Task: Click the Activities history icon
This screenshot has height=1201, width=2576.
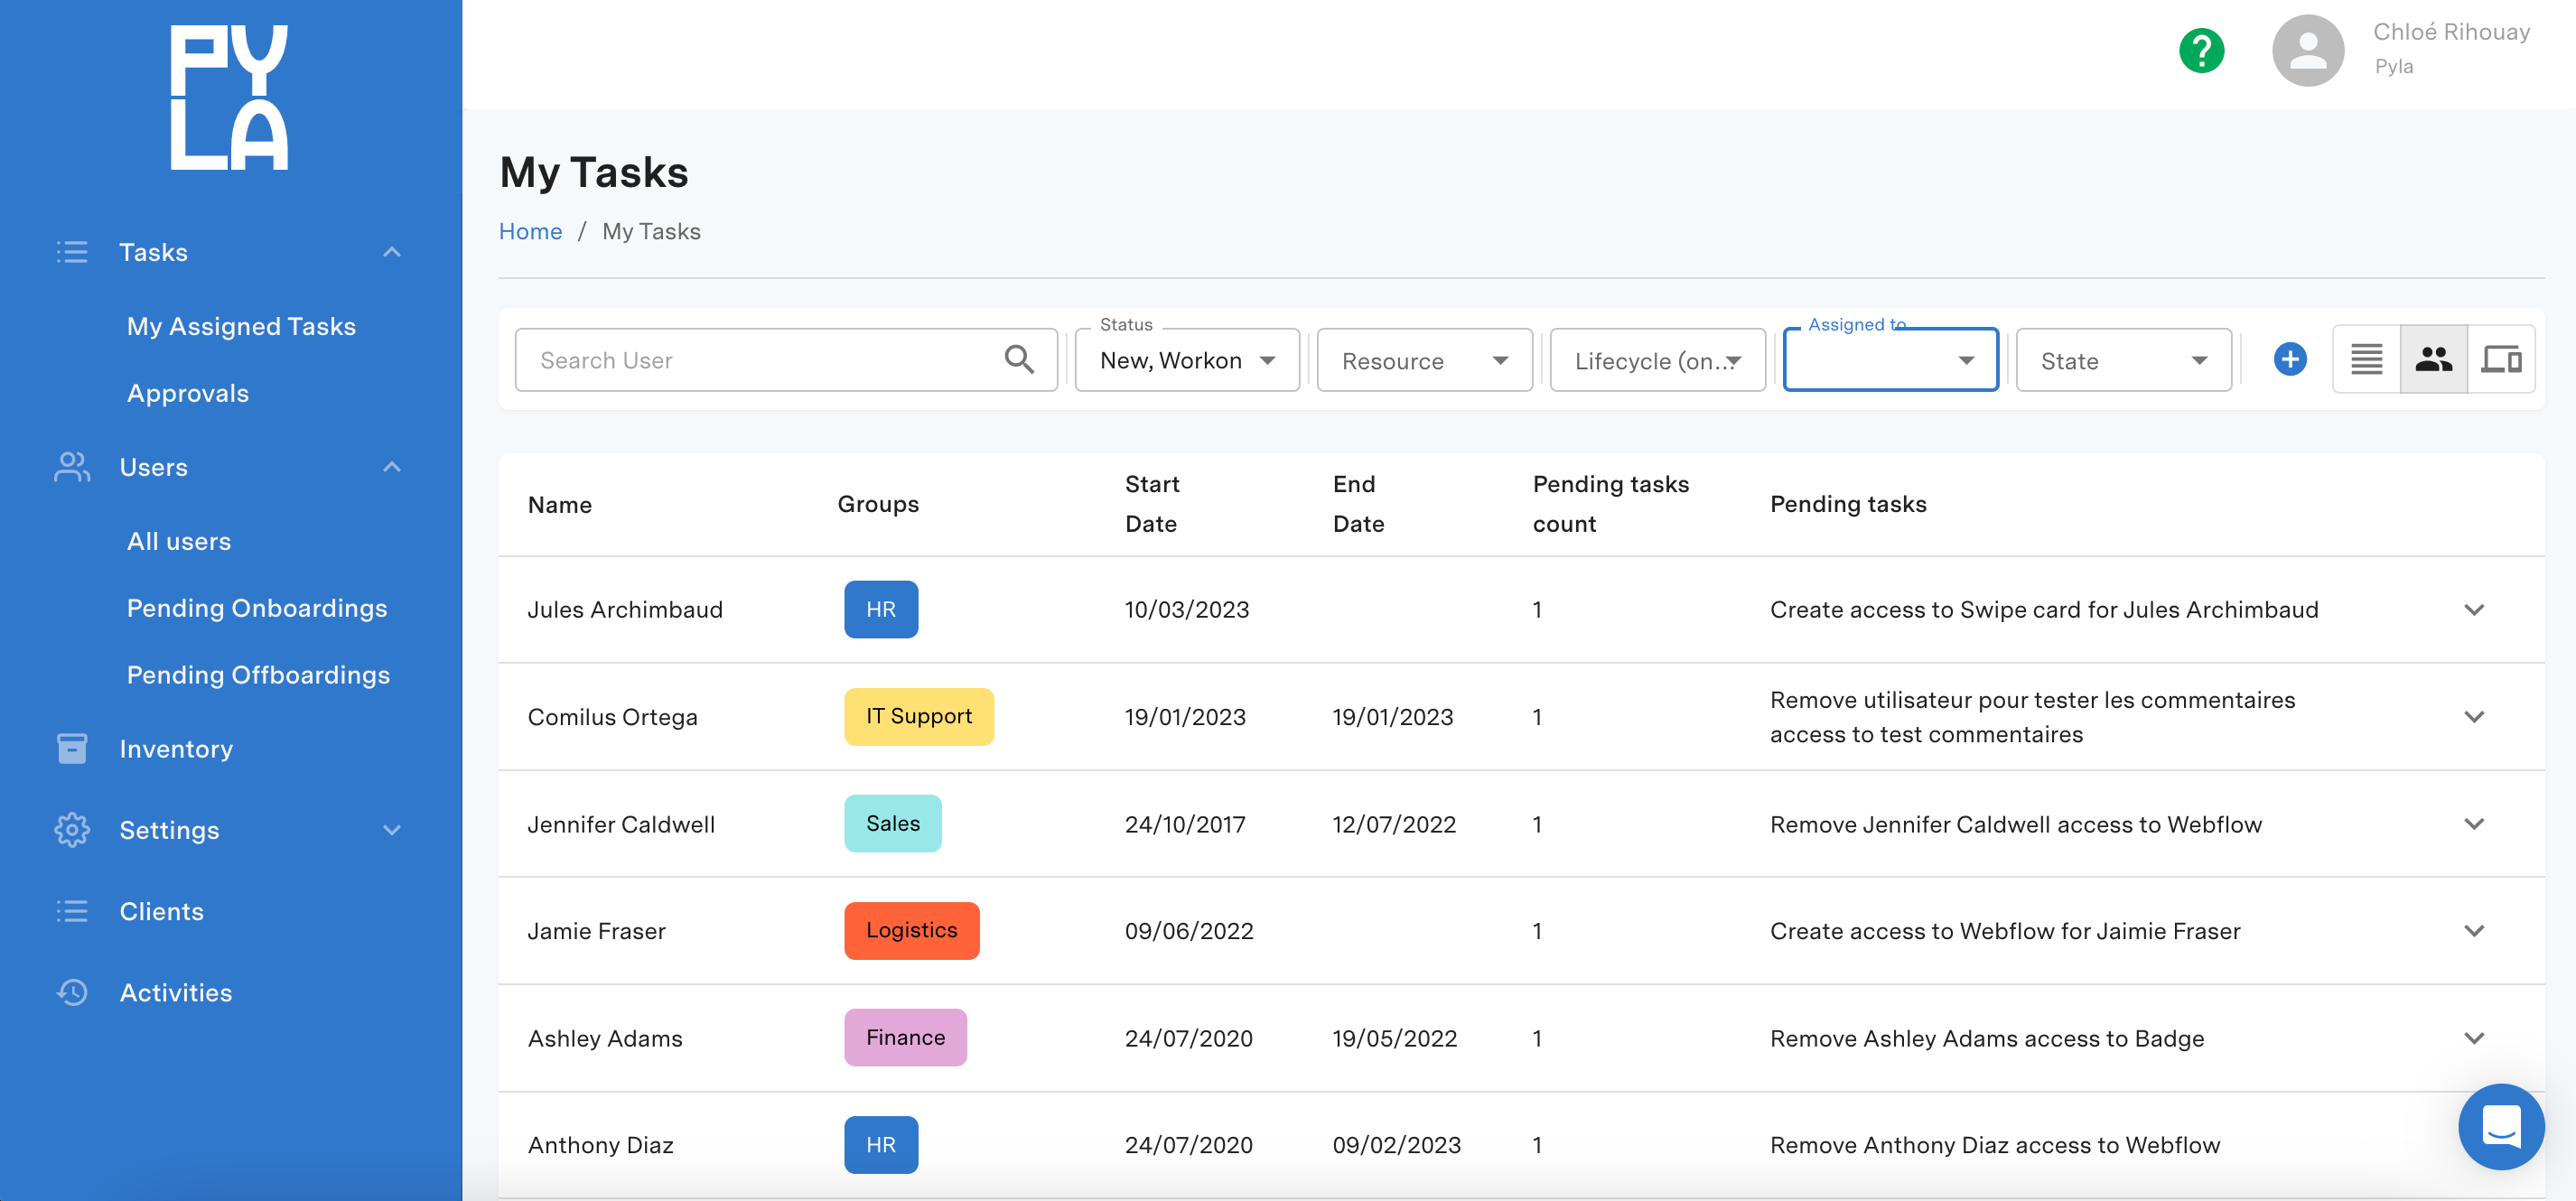Action: point(72,992)
